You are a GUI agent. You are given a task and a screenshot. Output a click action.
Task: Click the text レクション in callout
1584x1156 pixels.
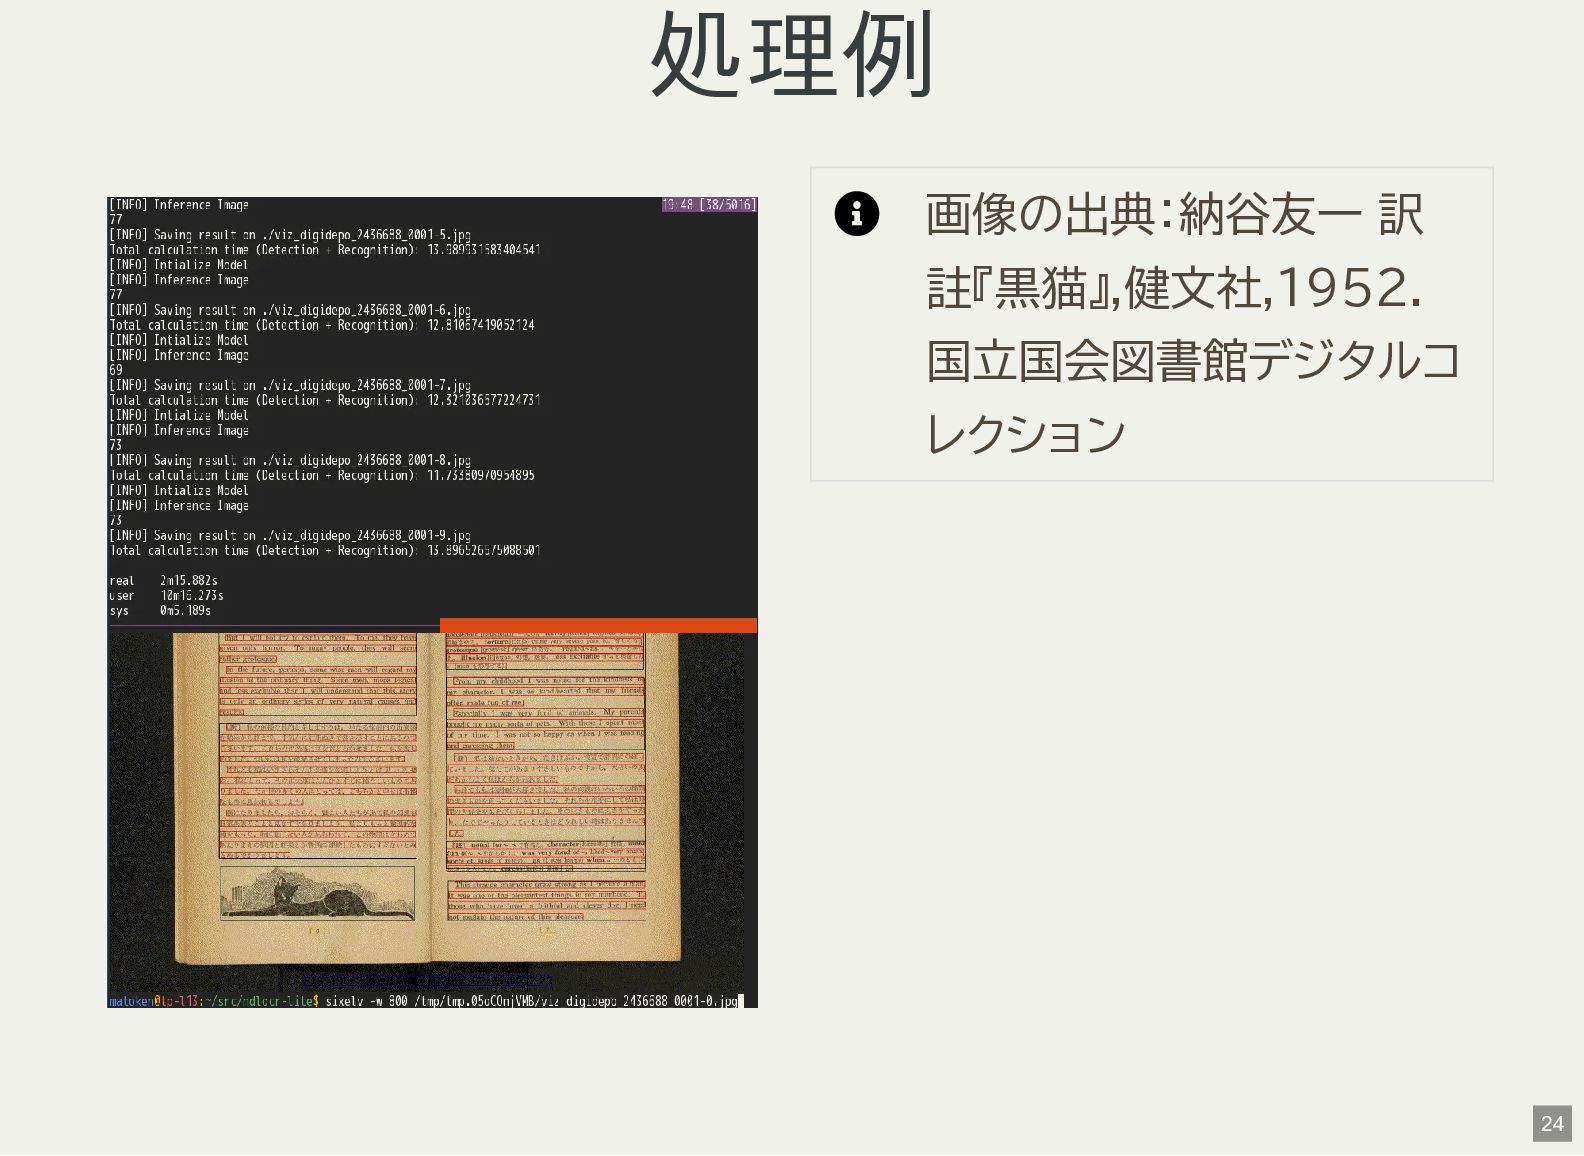tap(1026, 435)
